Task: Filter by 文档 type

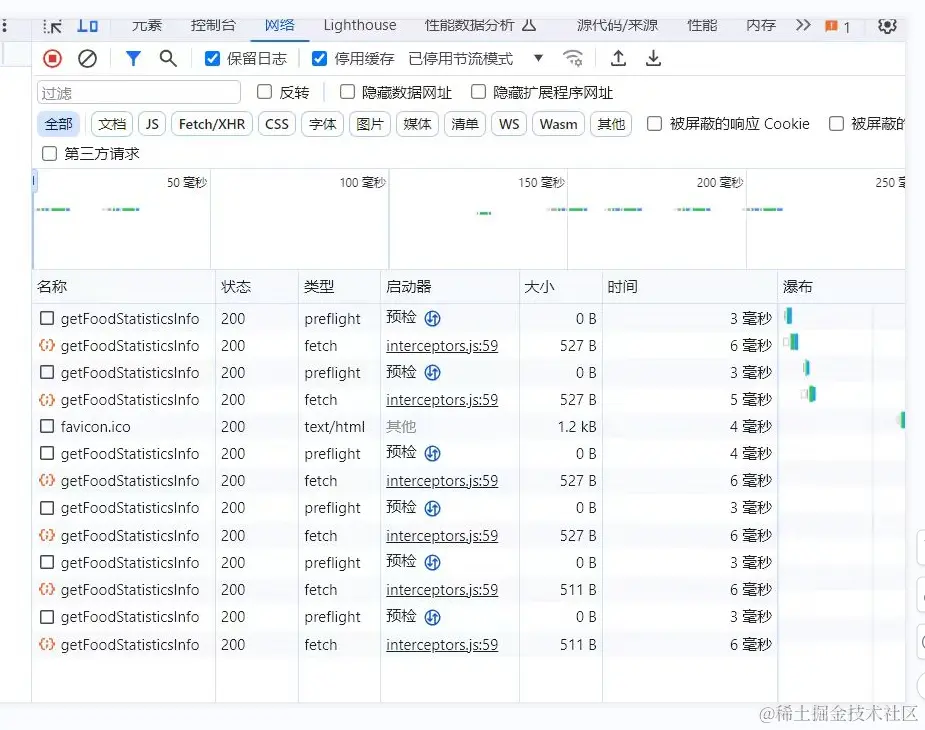Action: 112,125
